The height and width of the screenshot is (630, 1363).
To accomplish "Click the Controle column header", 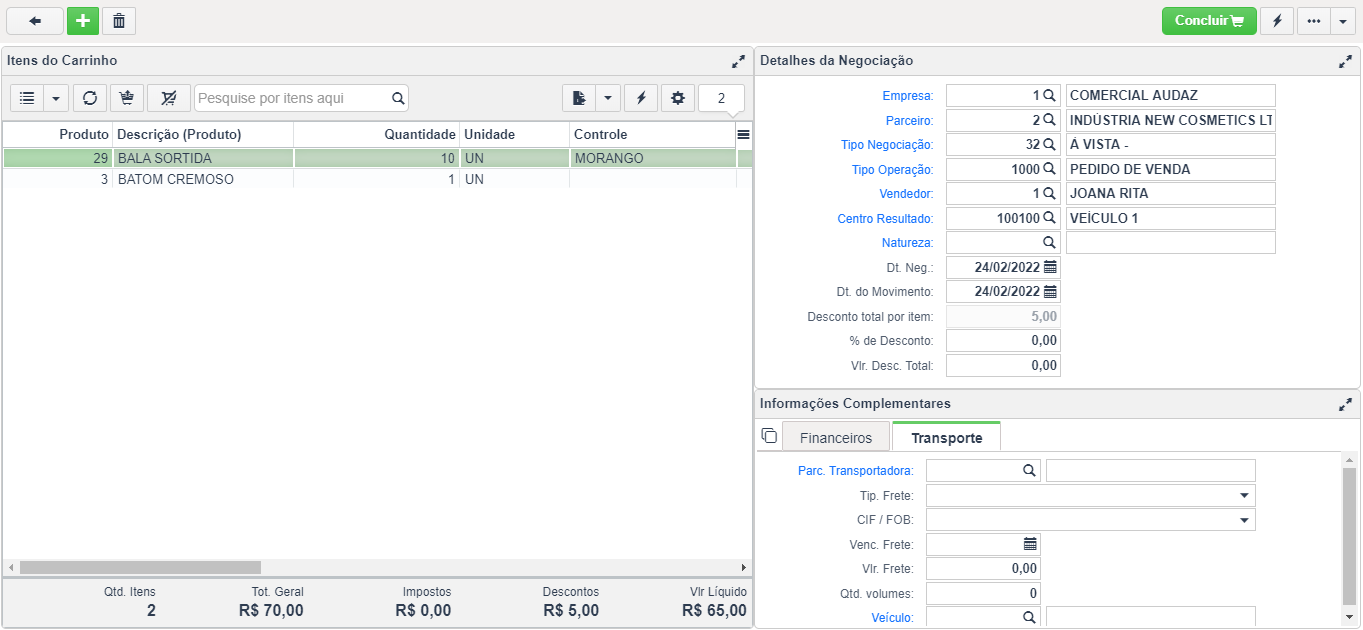I will pos(653,134).
